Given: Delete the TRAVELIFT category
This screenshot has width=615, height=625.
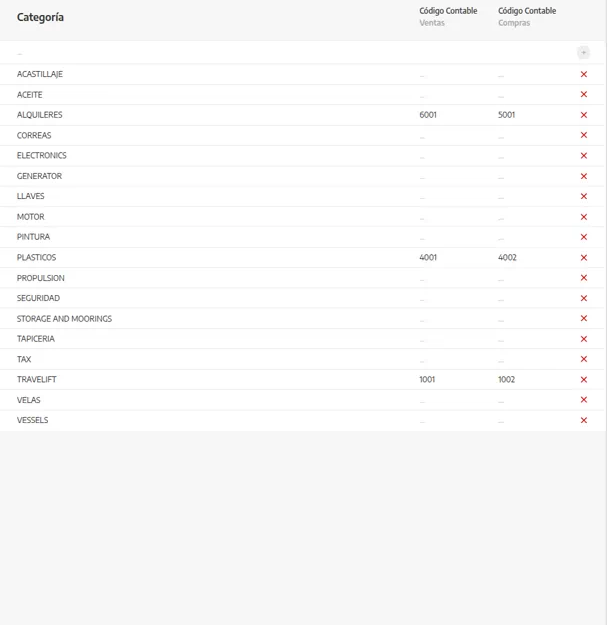Looking at the screenshot, I should 584,379.
